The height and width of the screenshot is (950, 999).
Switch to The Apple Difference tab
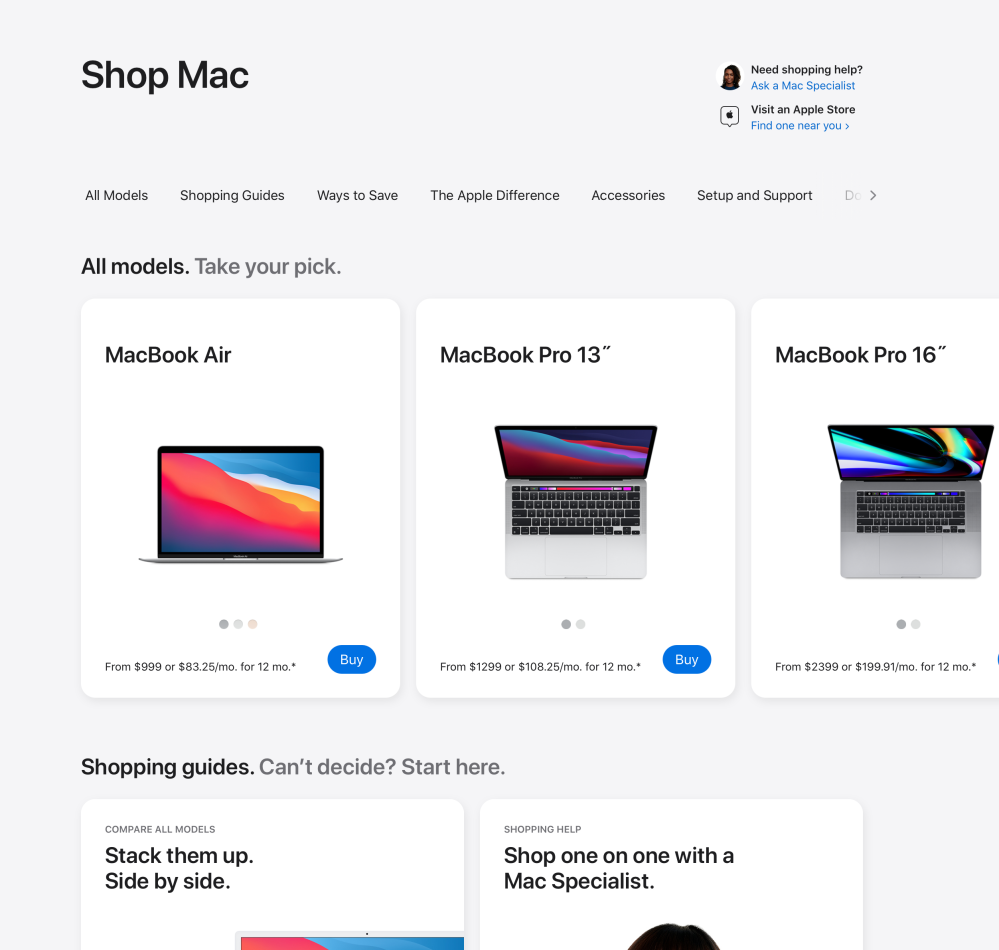(x=495, y=196)
